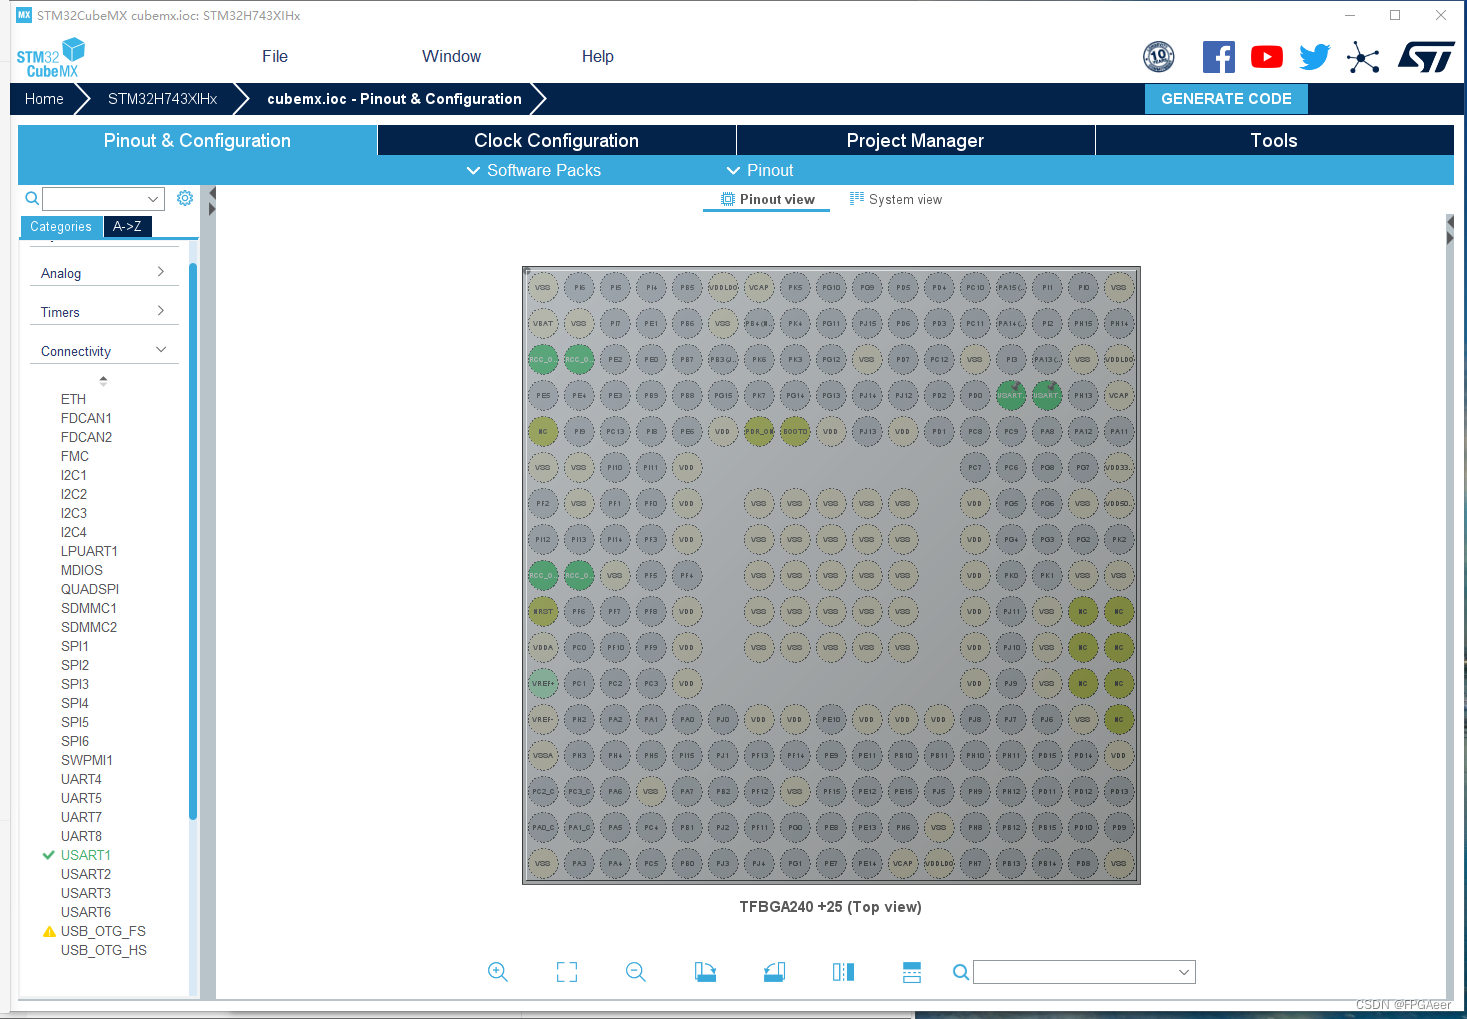Click the categories list vertical scrollbar
This screenshot has width=1467, height=1019.
click(193, 540)
